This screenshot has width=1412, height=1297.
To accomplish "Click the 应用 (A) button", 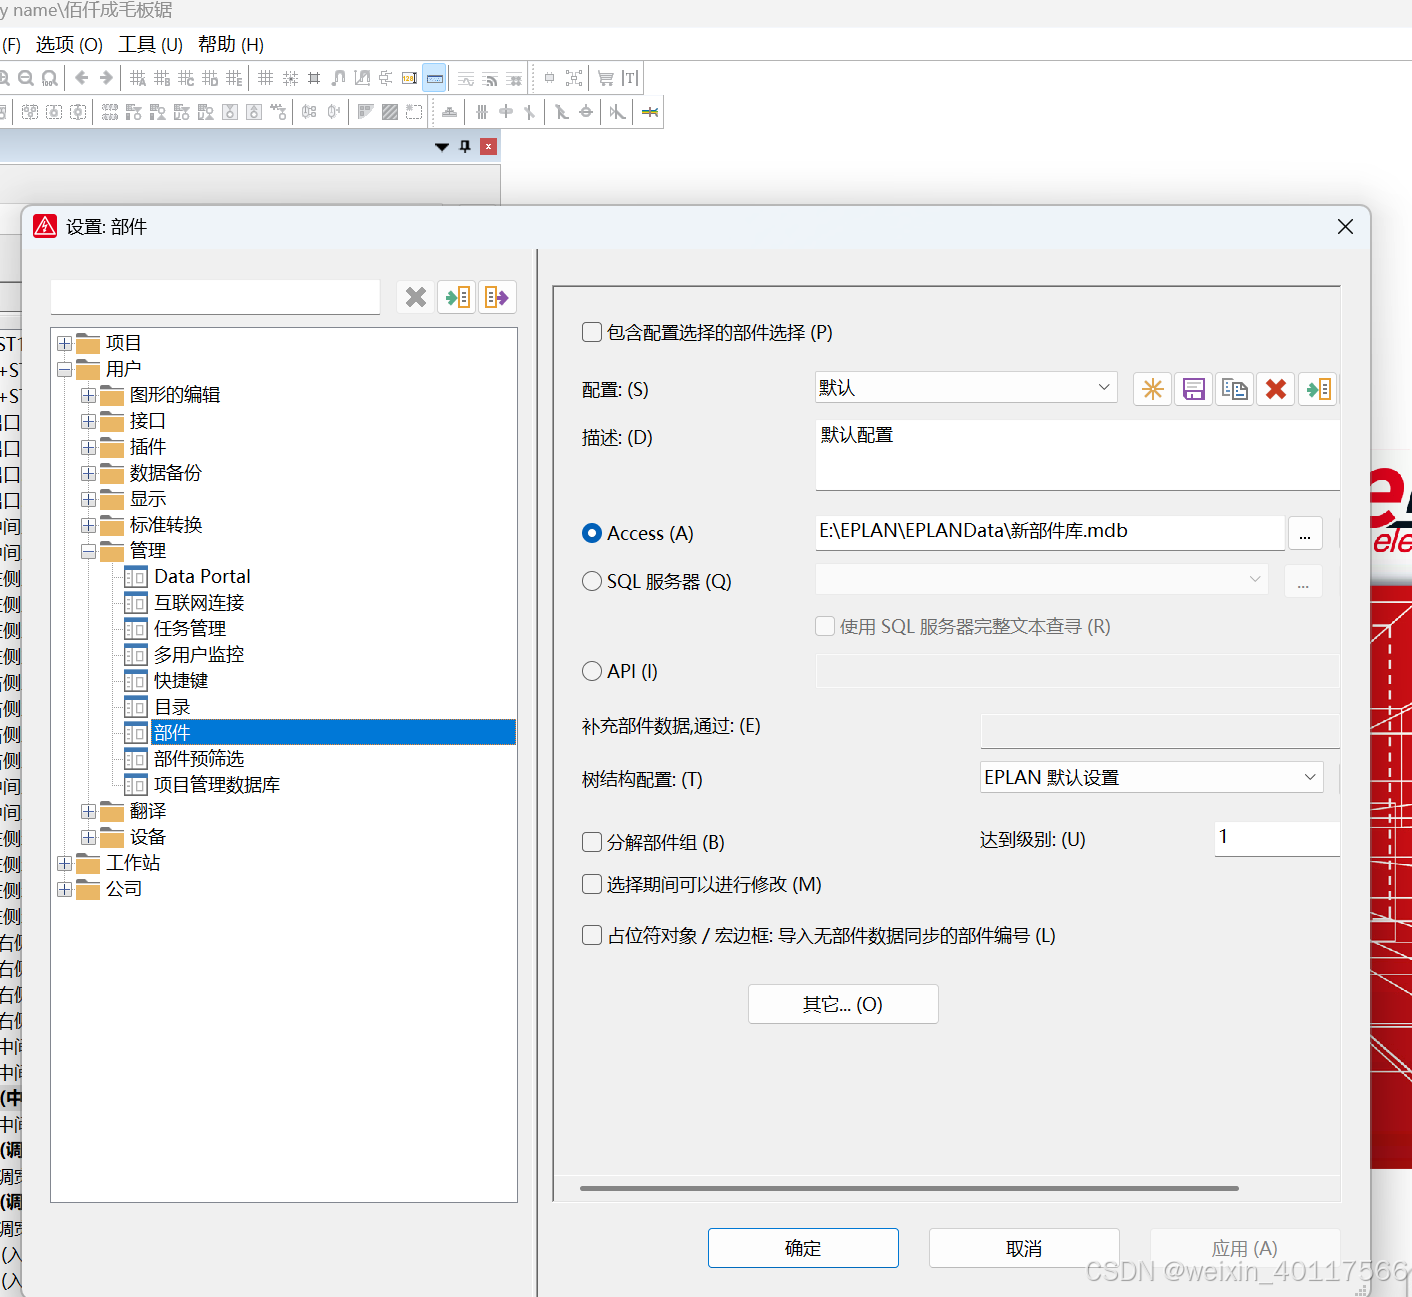I will point(1245,1248).
